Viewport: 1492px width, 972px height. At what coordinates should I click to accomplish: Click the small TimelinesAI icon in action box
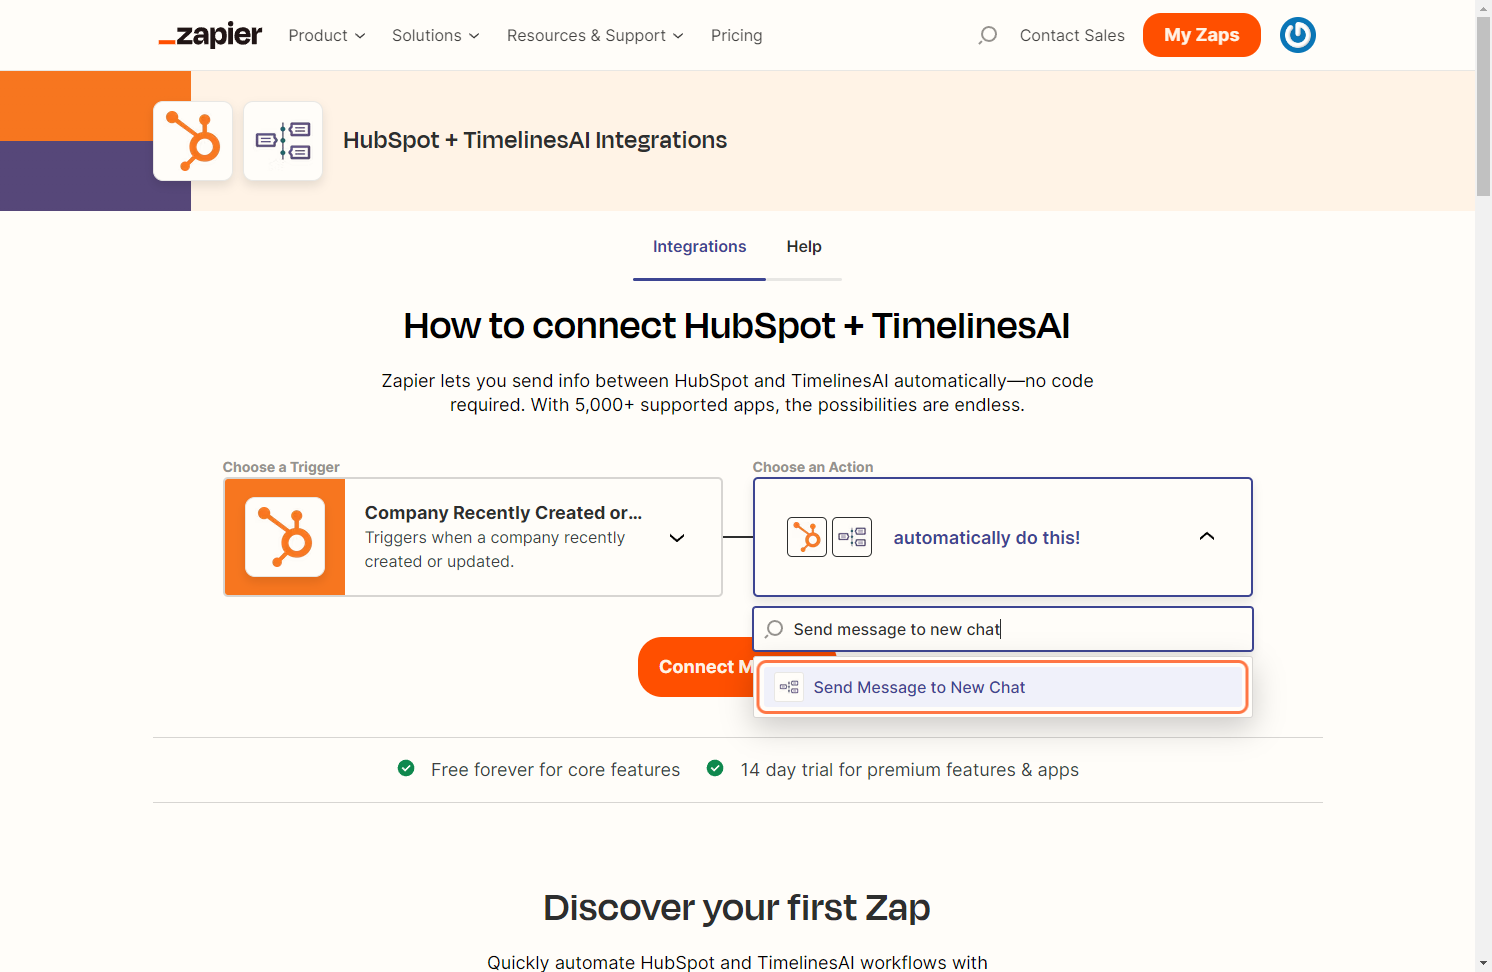(852, 537)
